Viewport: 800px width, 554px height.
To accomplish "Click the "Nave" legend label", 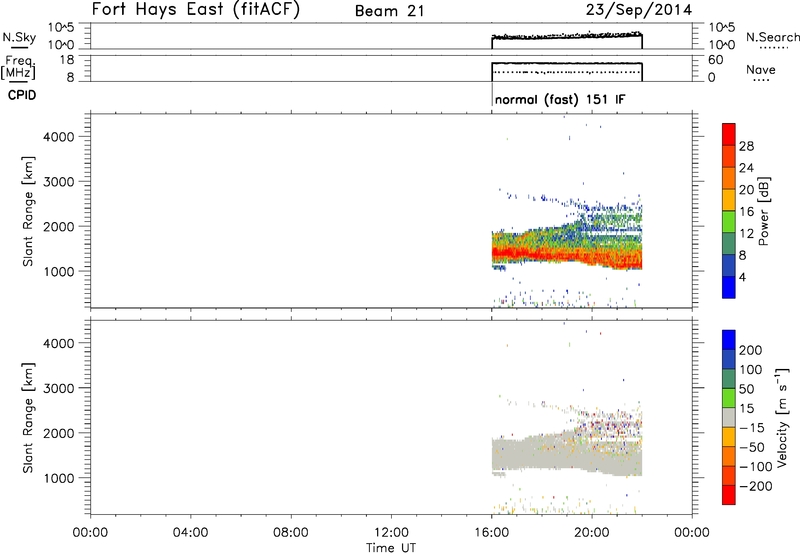I will (760, 69).
